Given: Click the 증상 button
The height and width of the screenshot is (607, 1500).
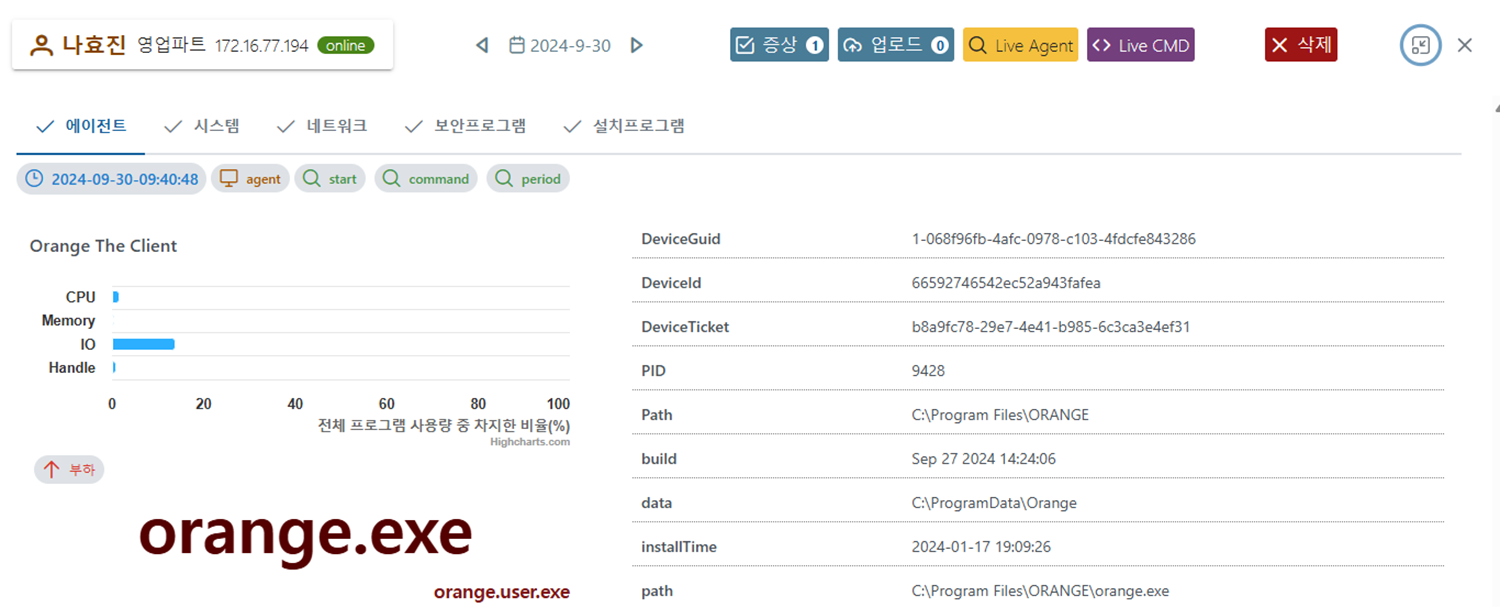Looking at the screenshot, I should (779, 45).
